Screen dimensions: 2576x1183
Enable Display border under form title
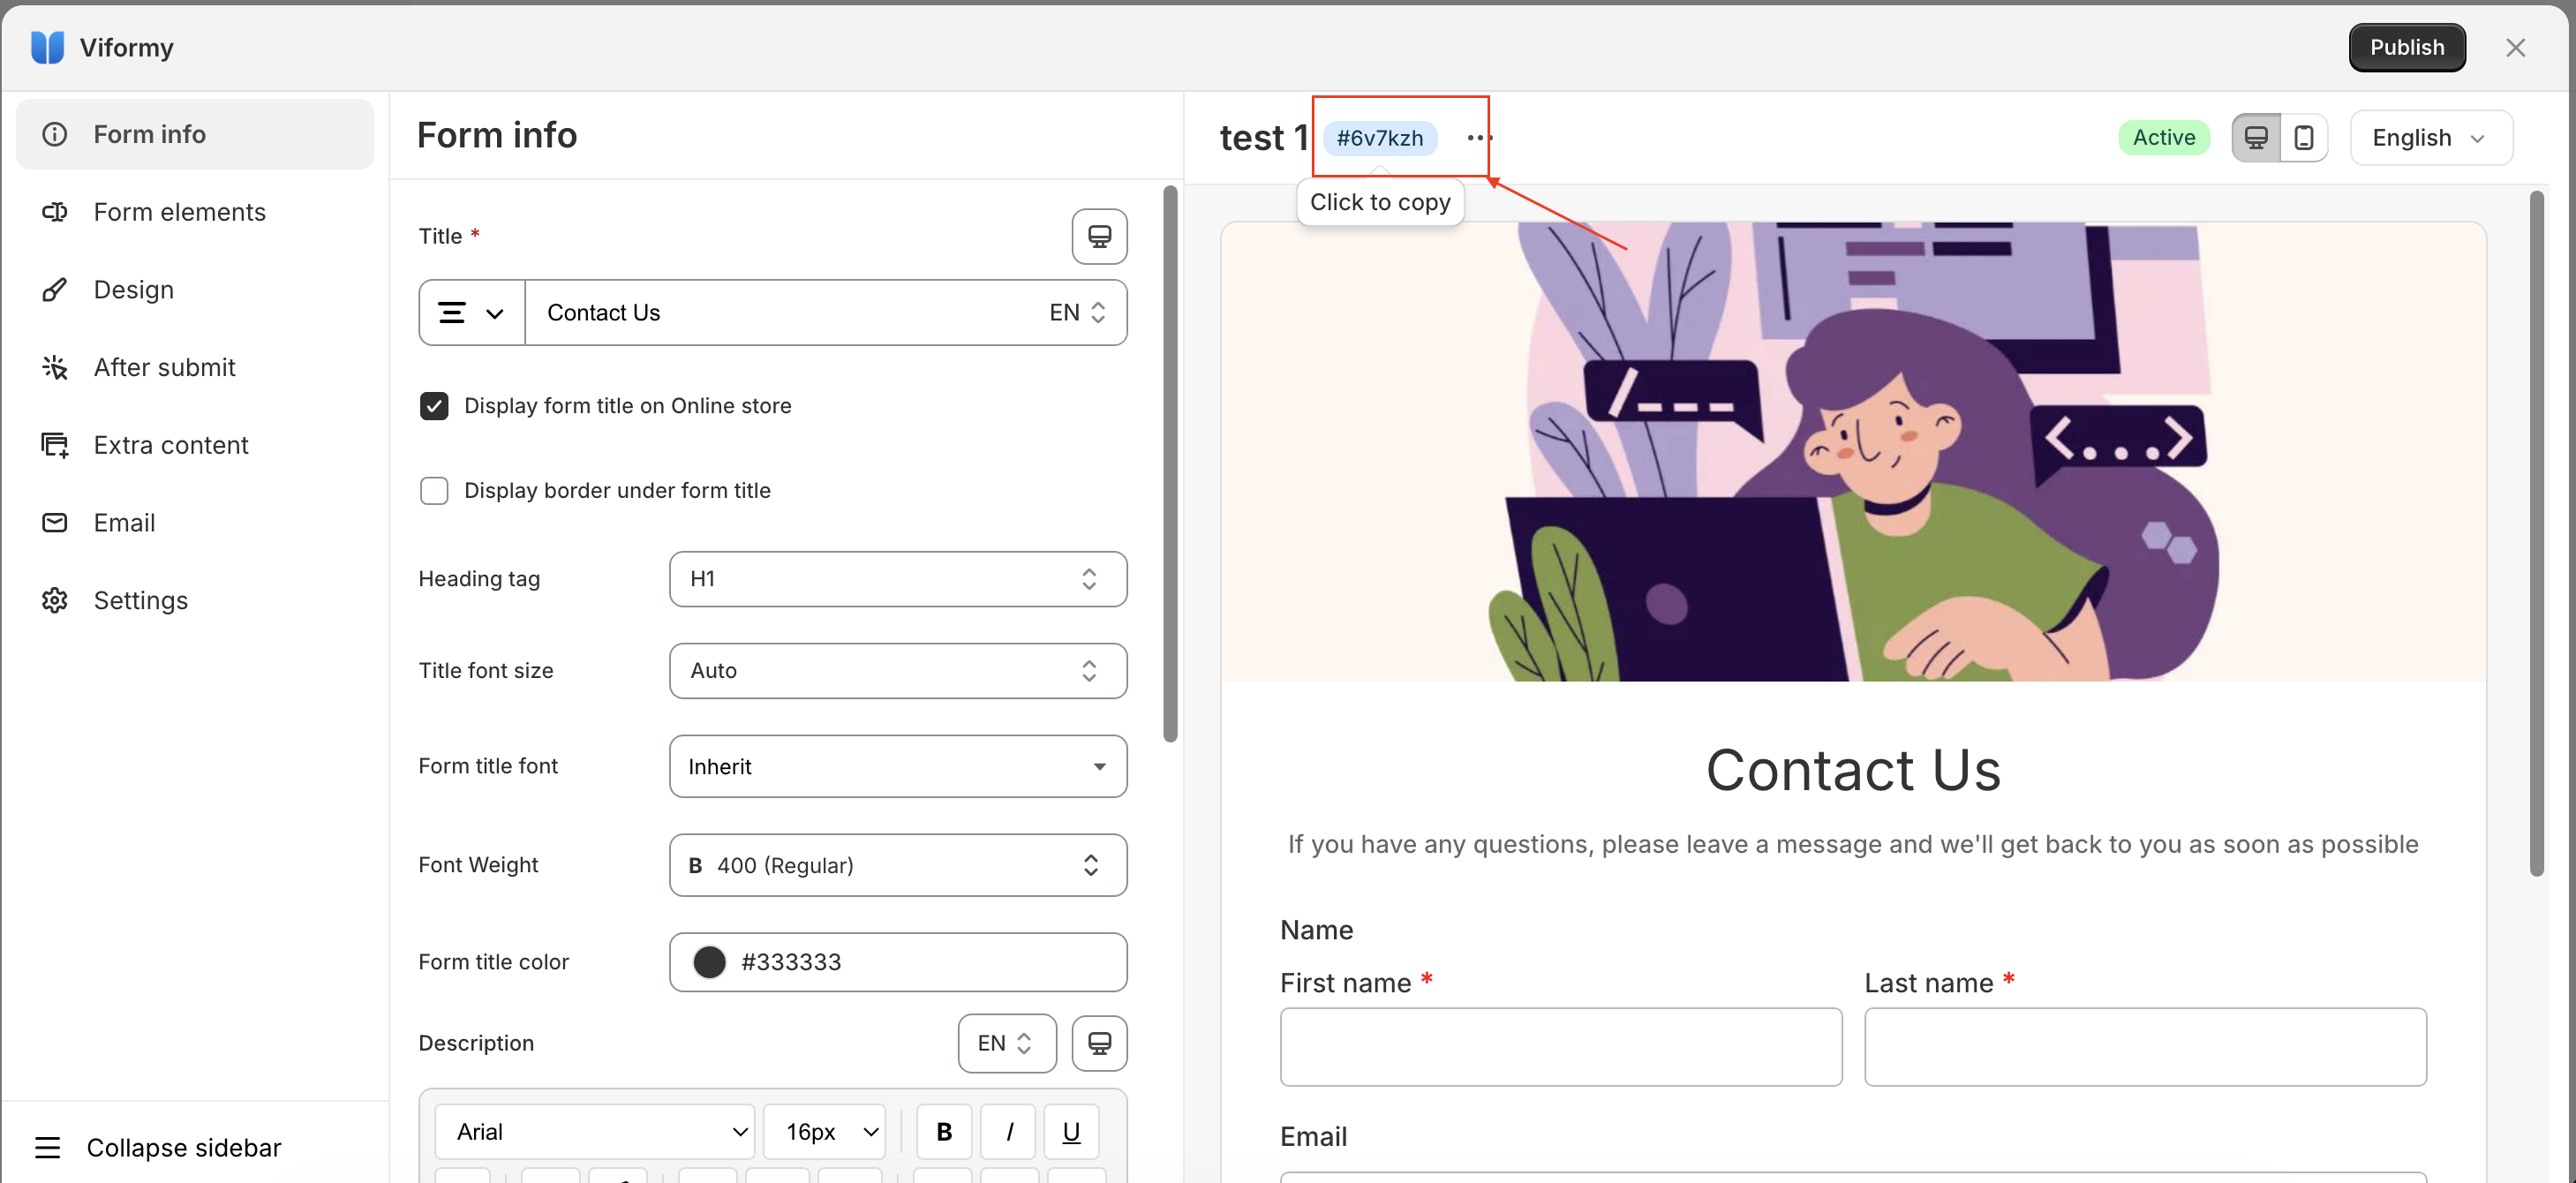click(x=434, y=490)
